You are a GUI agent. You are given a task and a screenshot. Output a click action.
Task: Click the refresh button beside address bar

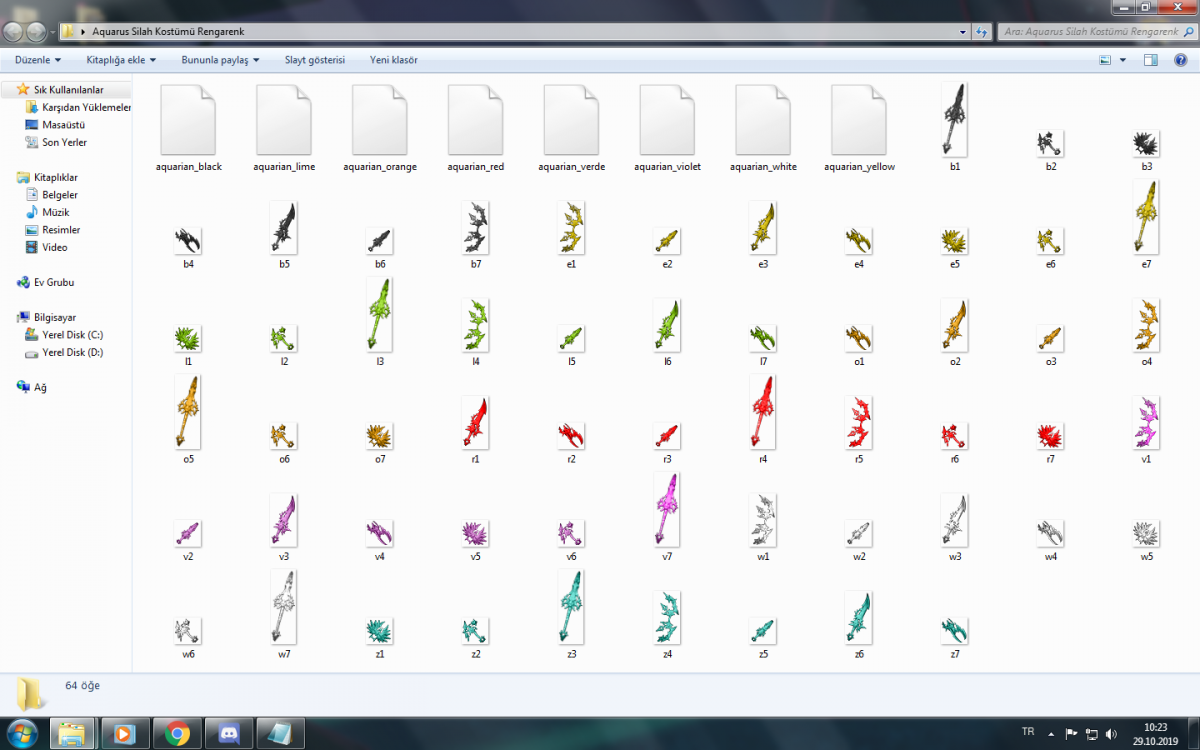click(x=982, y=32)
